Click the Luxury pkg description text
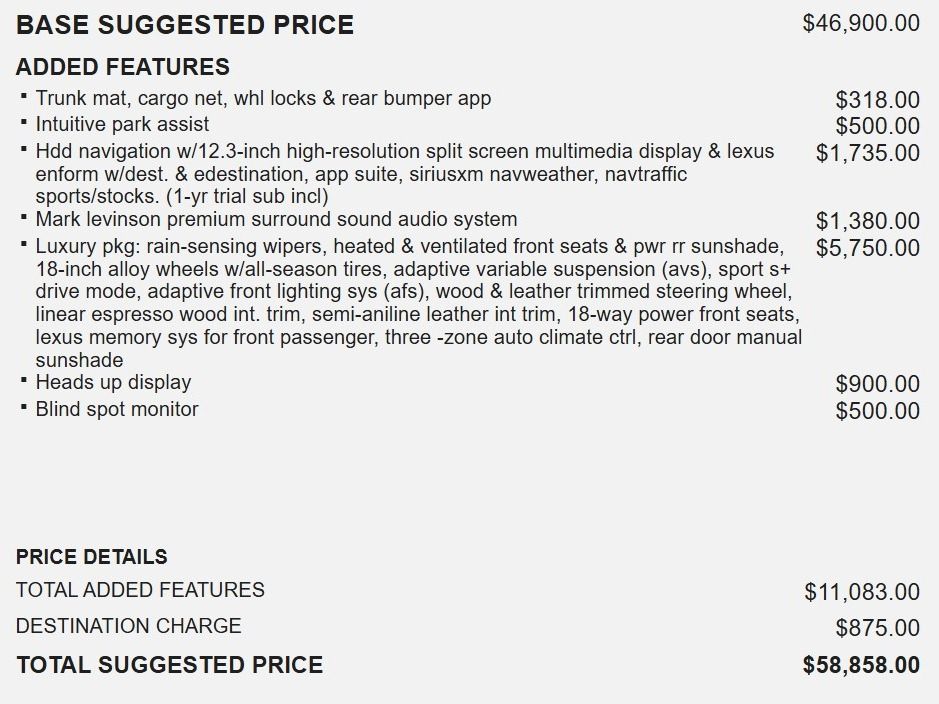This screenshot has height=704, width=939. point(417,303)
